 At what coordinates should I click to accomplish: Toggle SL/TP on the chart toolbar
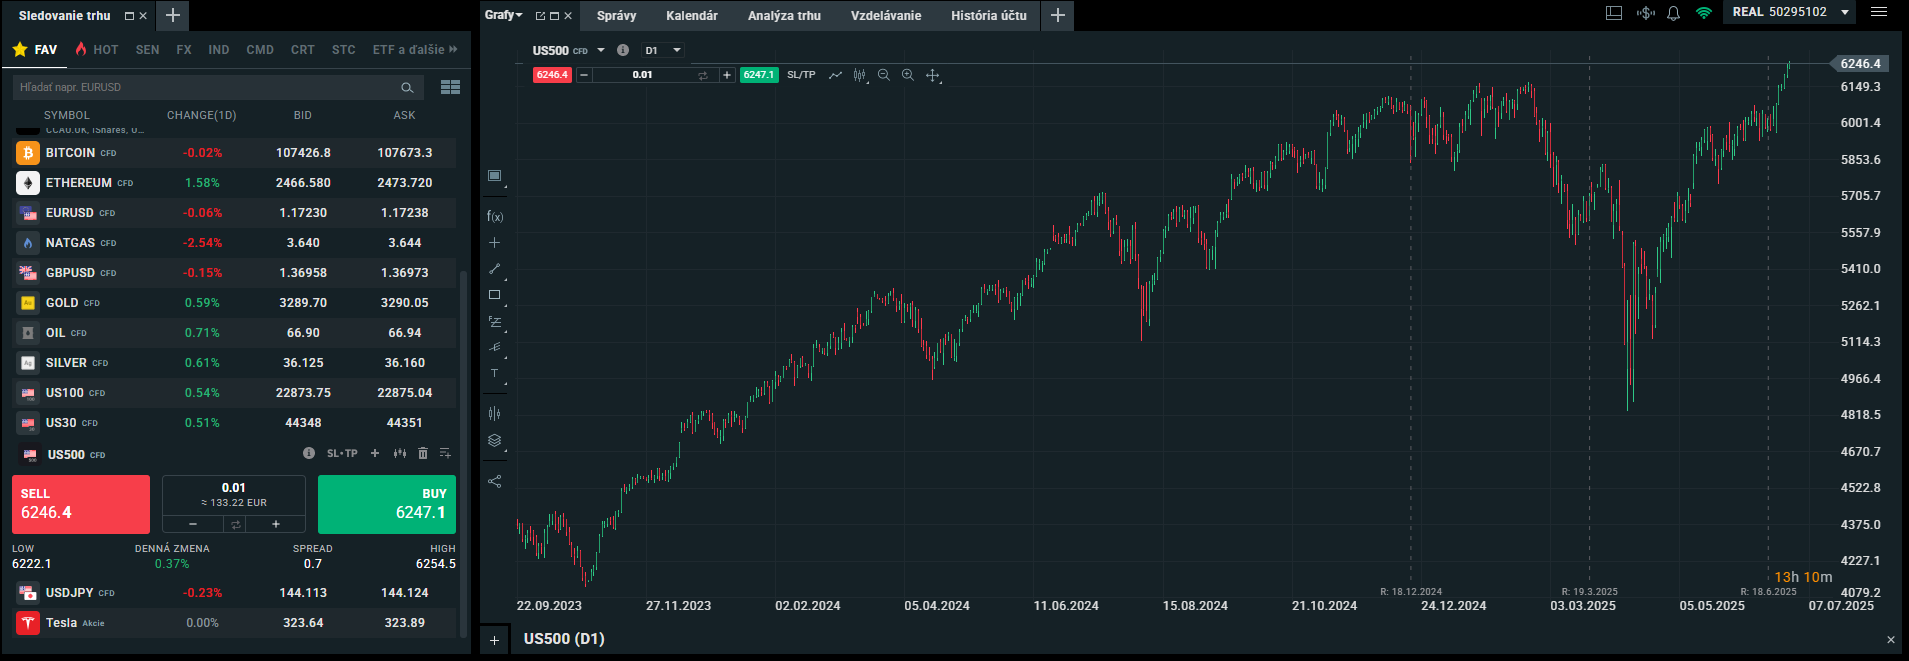tap(801, 75)
